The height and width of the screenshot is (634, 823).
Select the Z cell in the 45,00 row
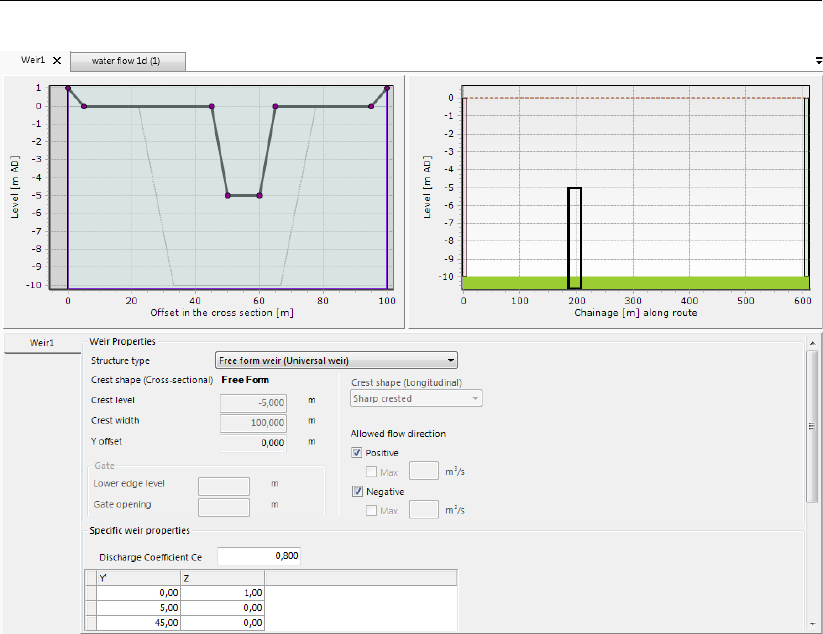pyautogui.click(x=223, y=623)
